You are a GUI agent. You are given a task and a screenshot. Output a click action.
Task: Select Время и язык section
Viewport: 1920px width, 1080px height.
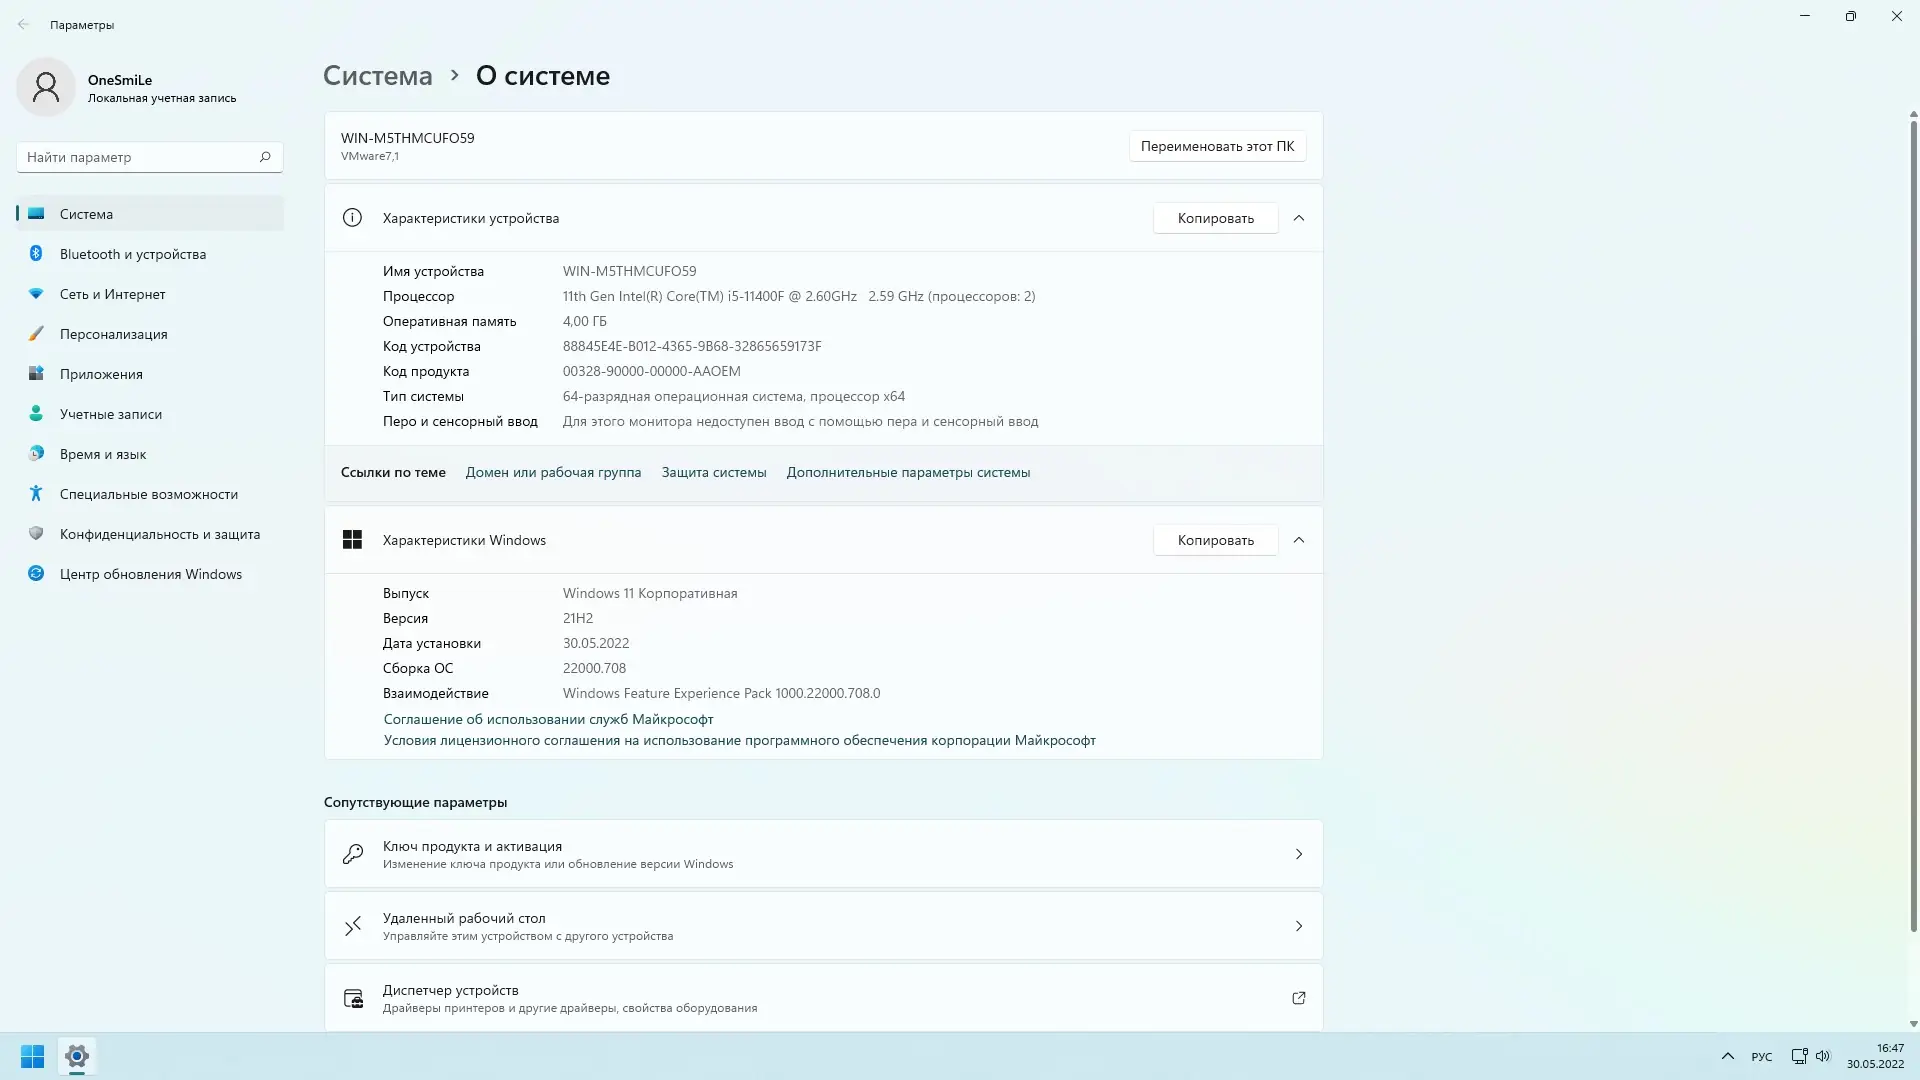tap(102, 454)
